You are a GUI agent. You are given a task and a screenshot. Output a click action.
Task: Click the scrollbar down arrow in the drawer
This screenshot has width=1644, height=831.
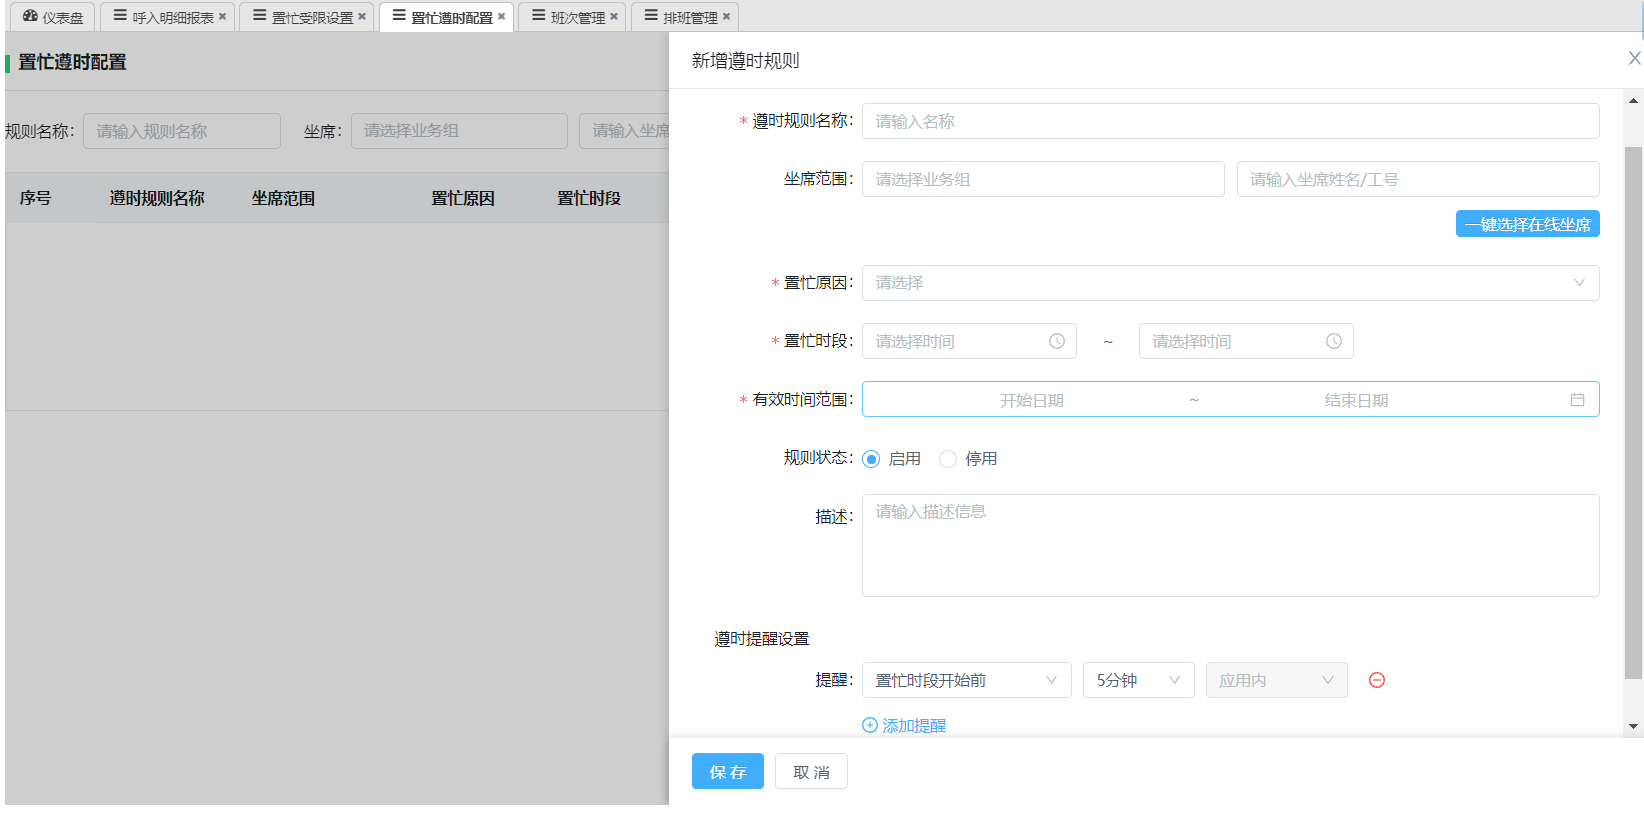pyautogui.click(x=1633, y=727)
